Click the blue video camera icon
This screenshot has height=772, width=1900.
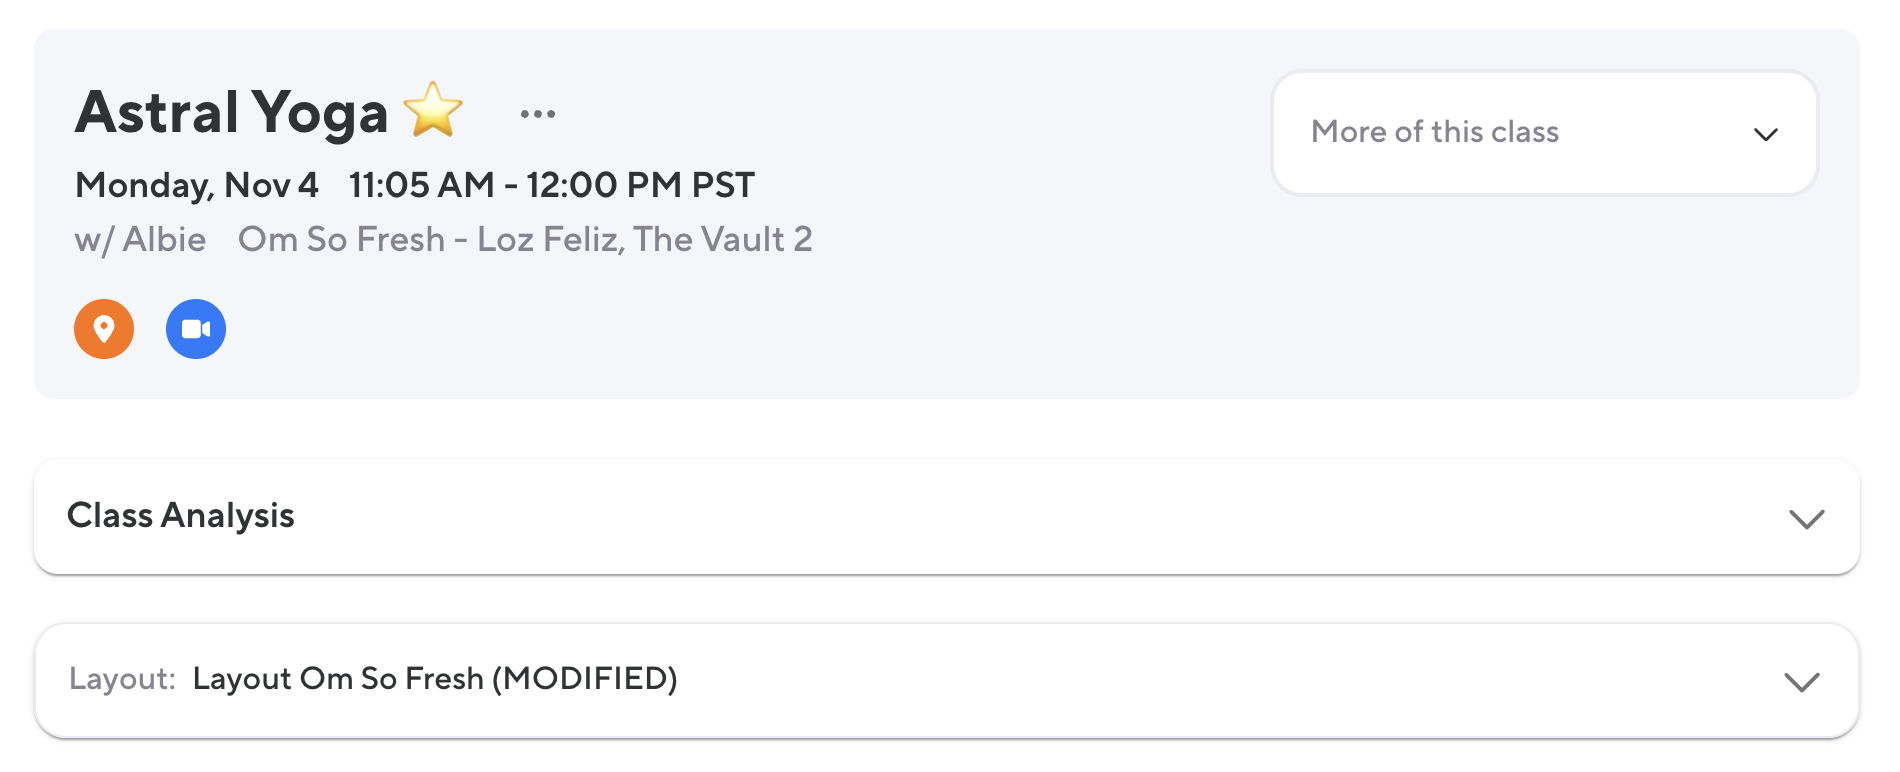click(196, 329)
